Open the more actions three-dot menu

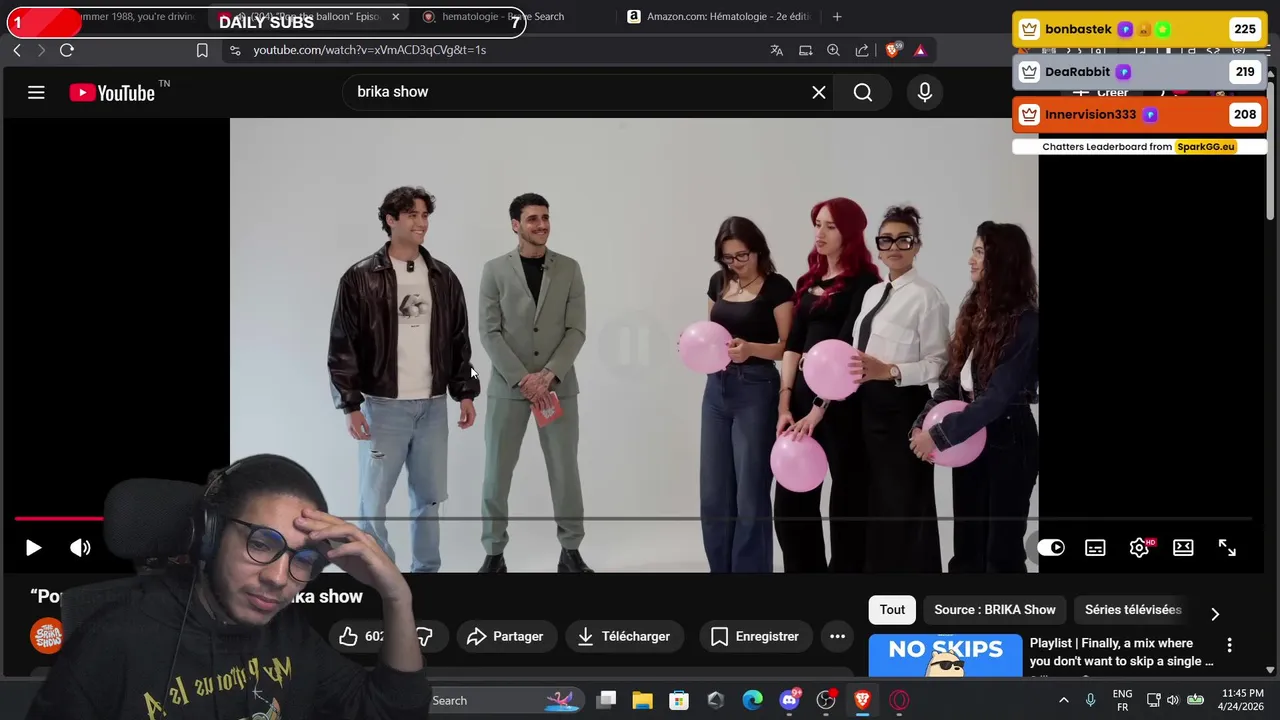(837, 636)
